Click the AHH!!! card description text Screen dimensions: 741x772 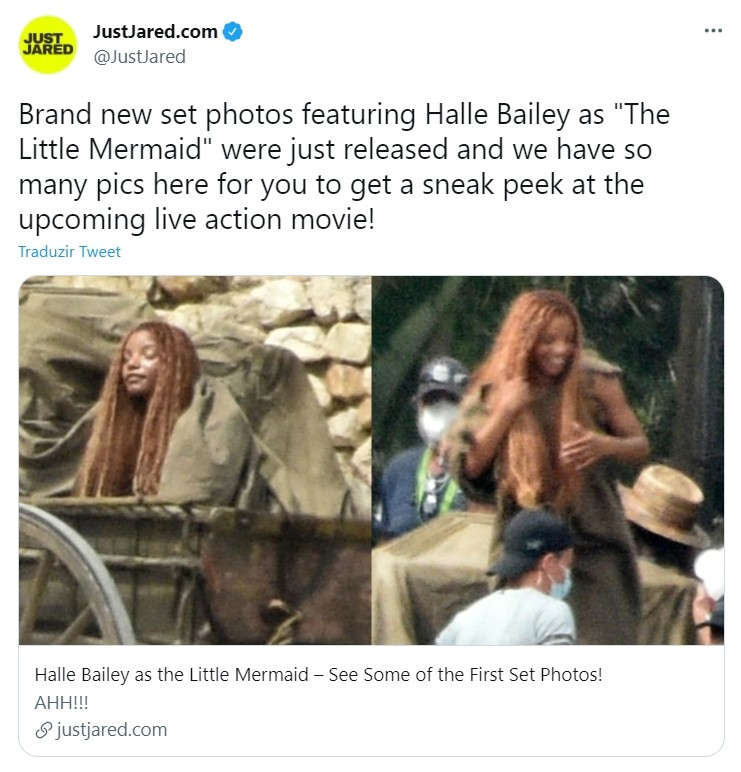tap(62, 703)
